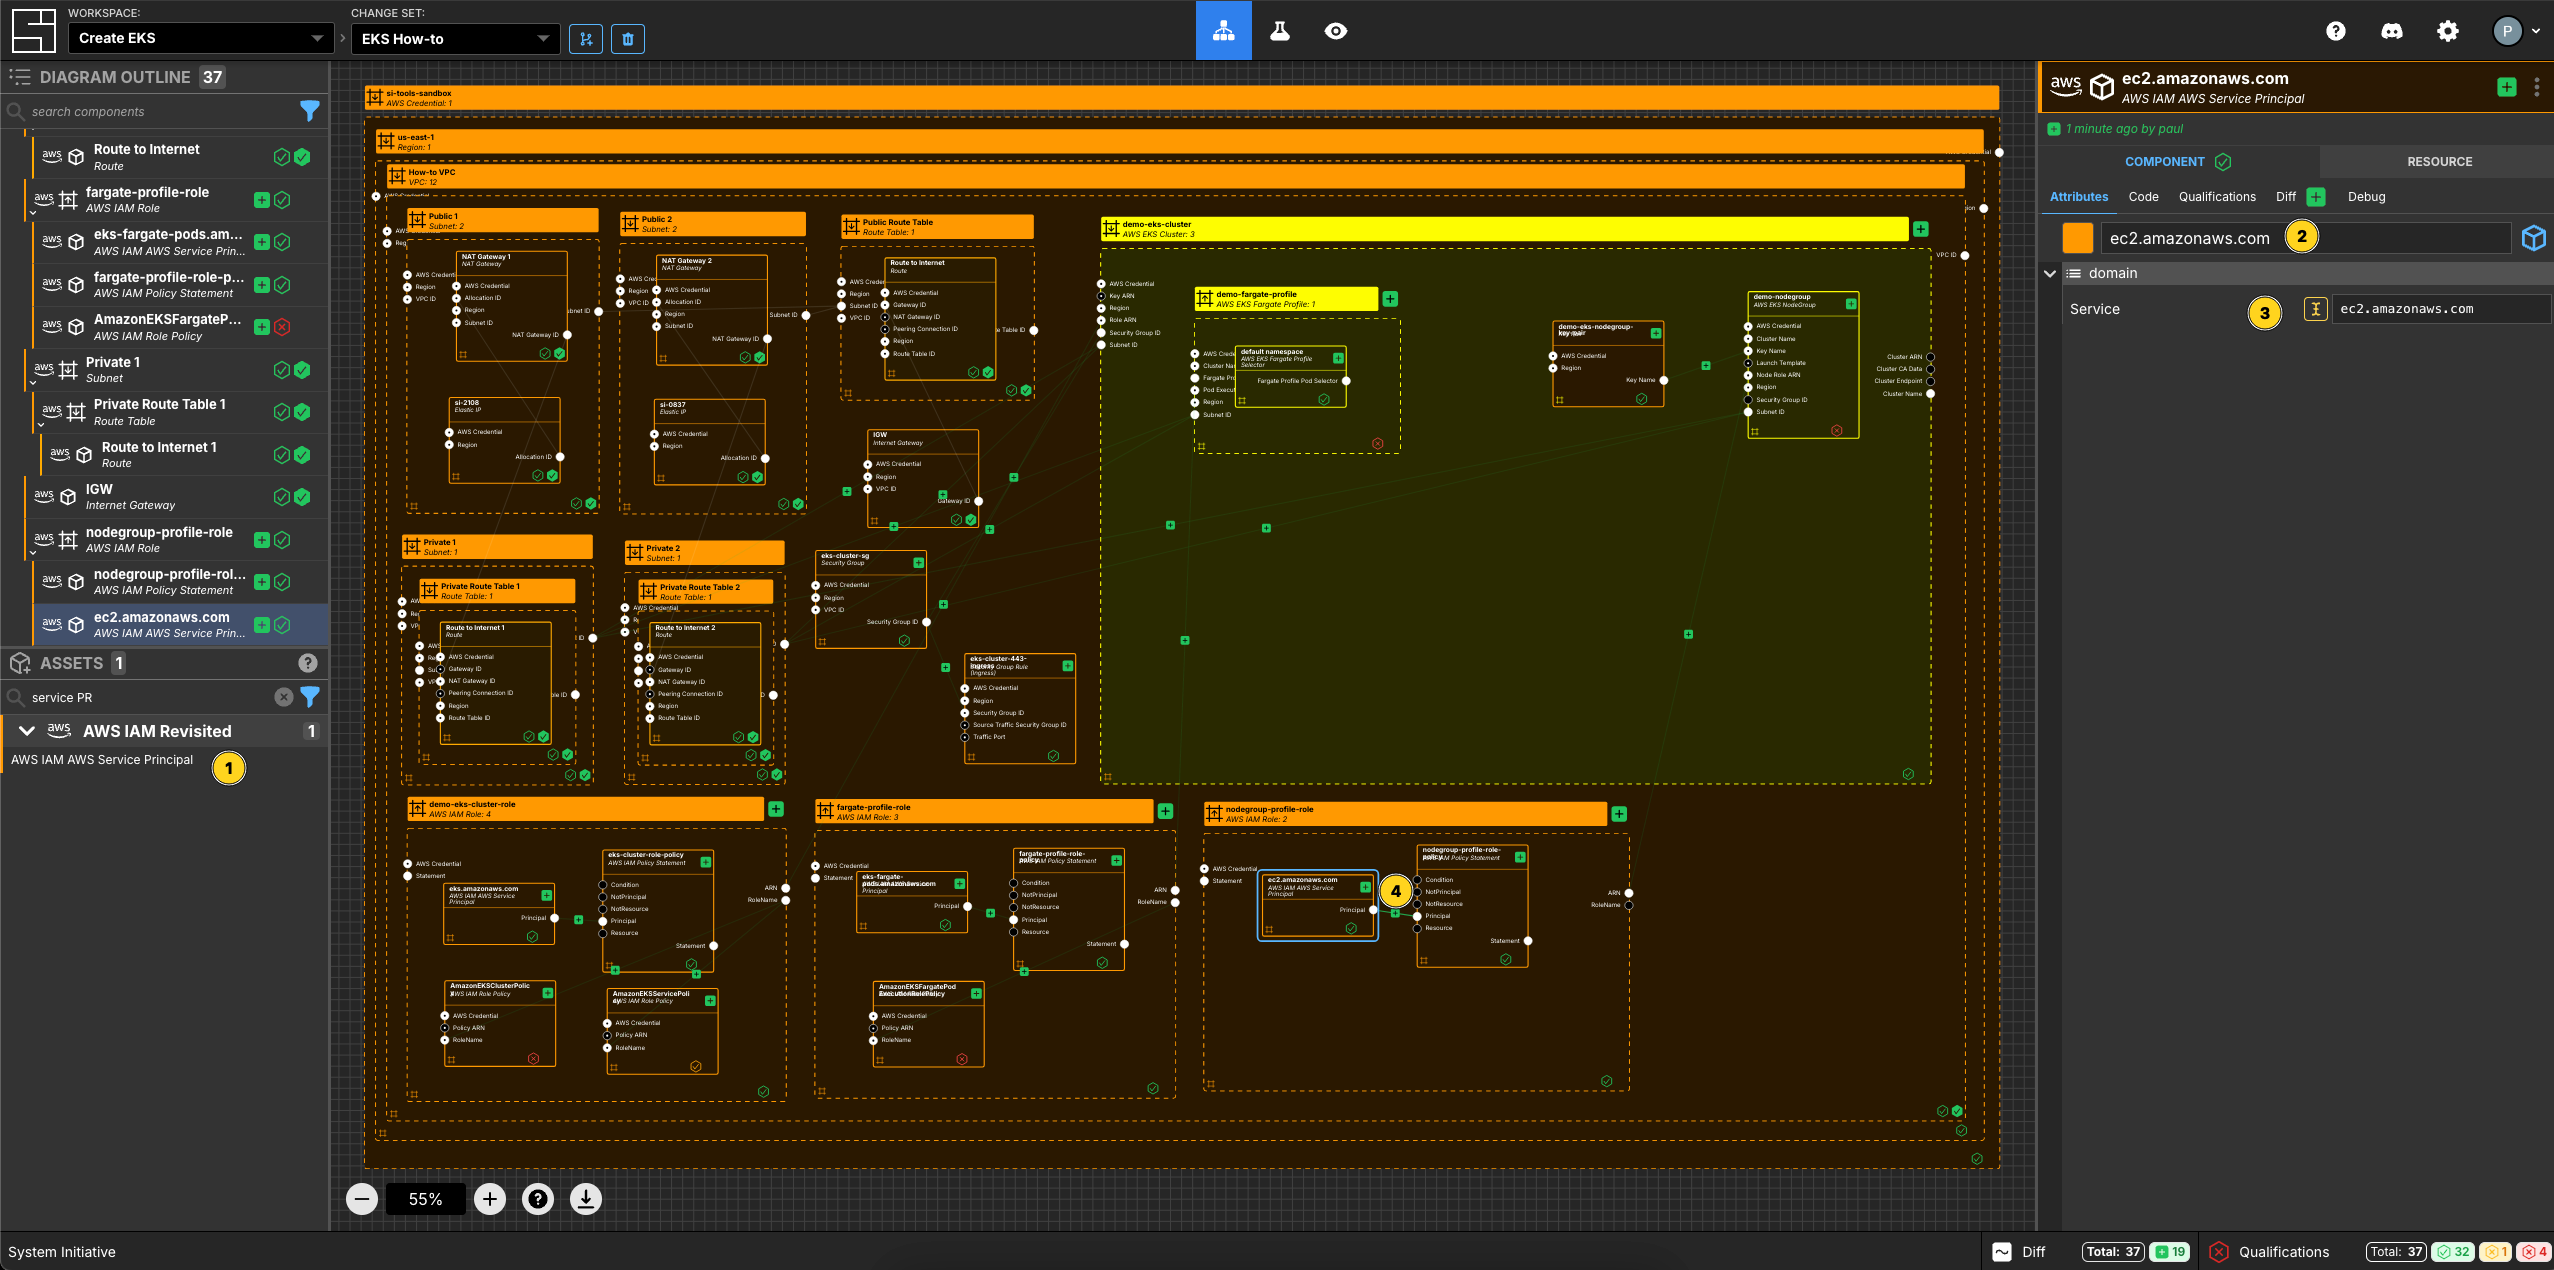Click the eye/preview icon in top toolbar

[1336, 29]
